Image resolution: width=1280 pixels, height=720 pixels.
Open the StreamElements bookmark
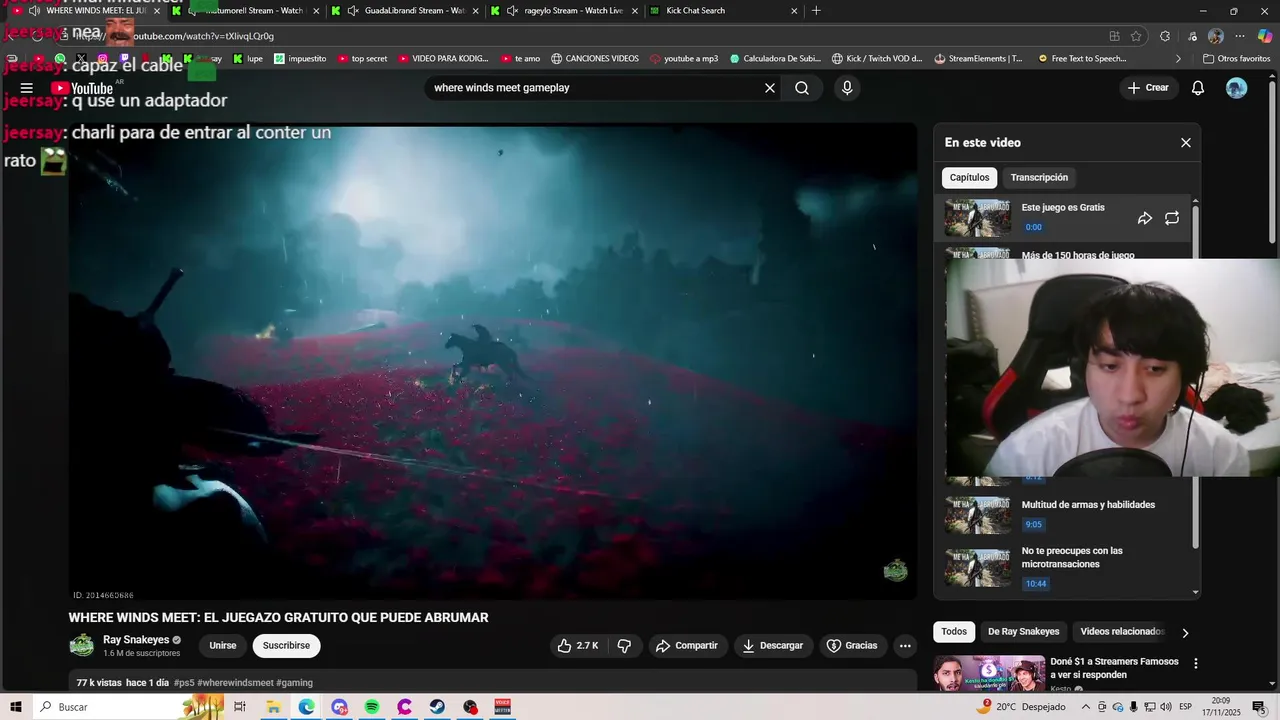[978, 59]
